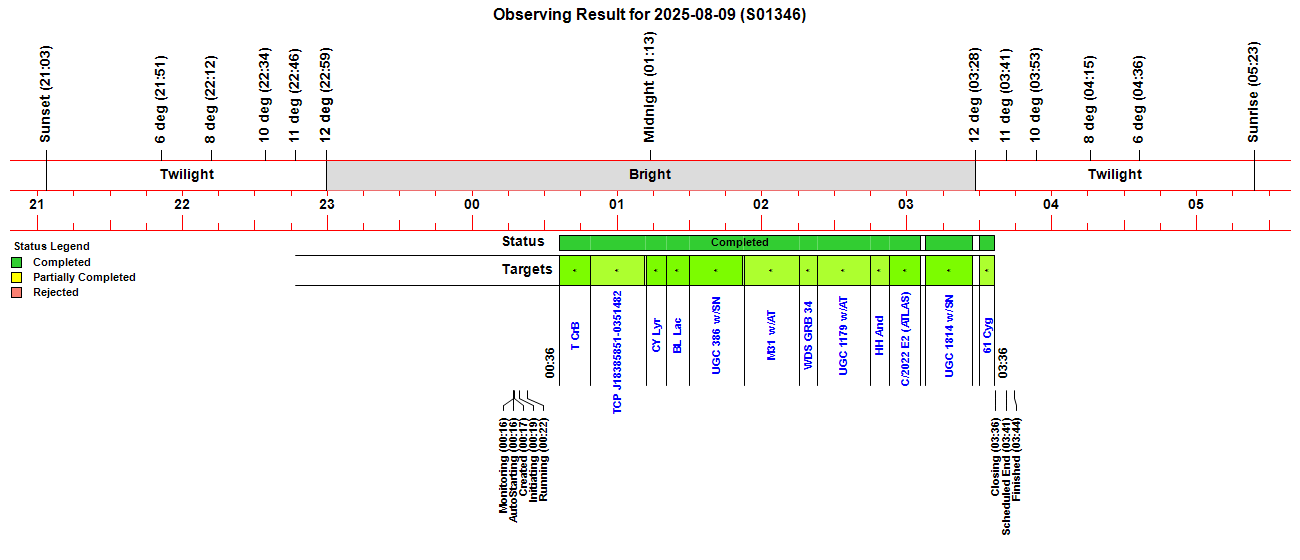Screen dimensions: 1300x560
Task: Click the TCP J18385851-0351482 target label
Action: [x=617, y=352]
